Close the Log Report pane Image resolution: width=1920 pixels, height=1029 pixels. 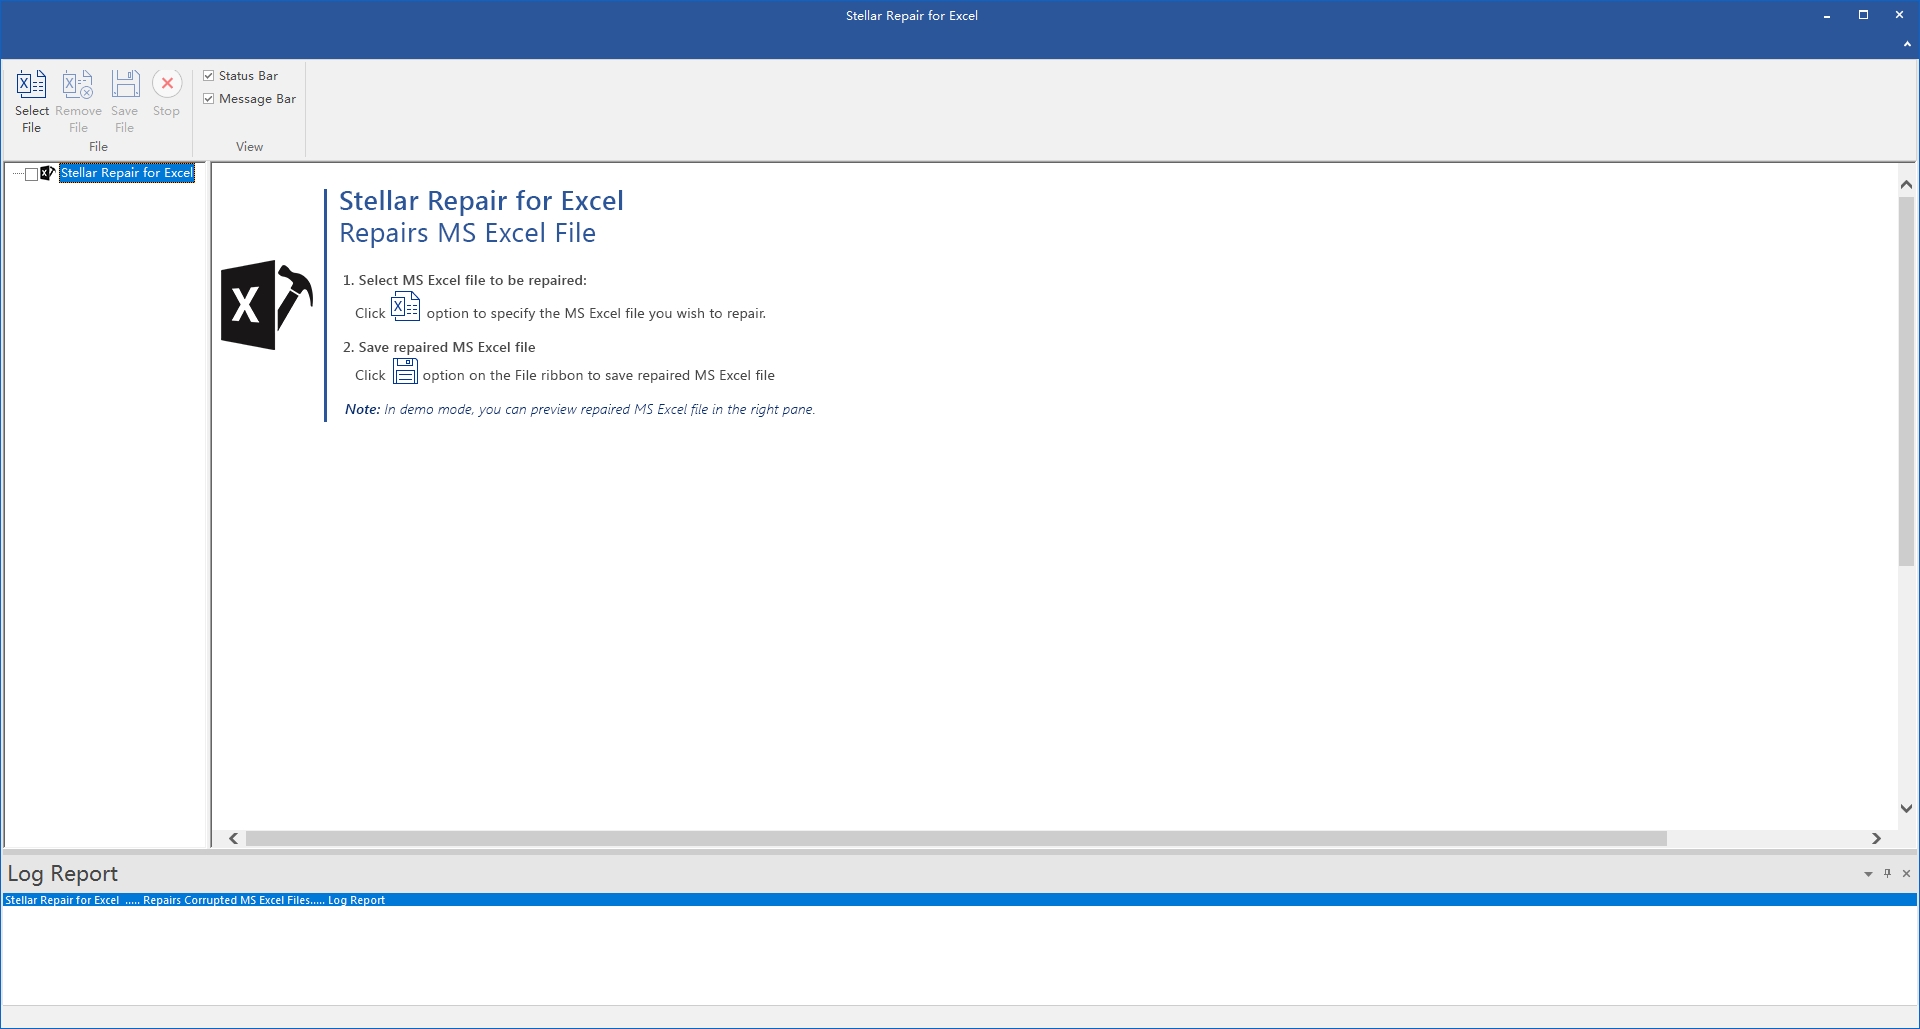1906,874
